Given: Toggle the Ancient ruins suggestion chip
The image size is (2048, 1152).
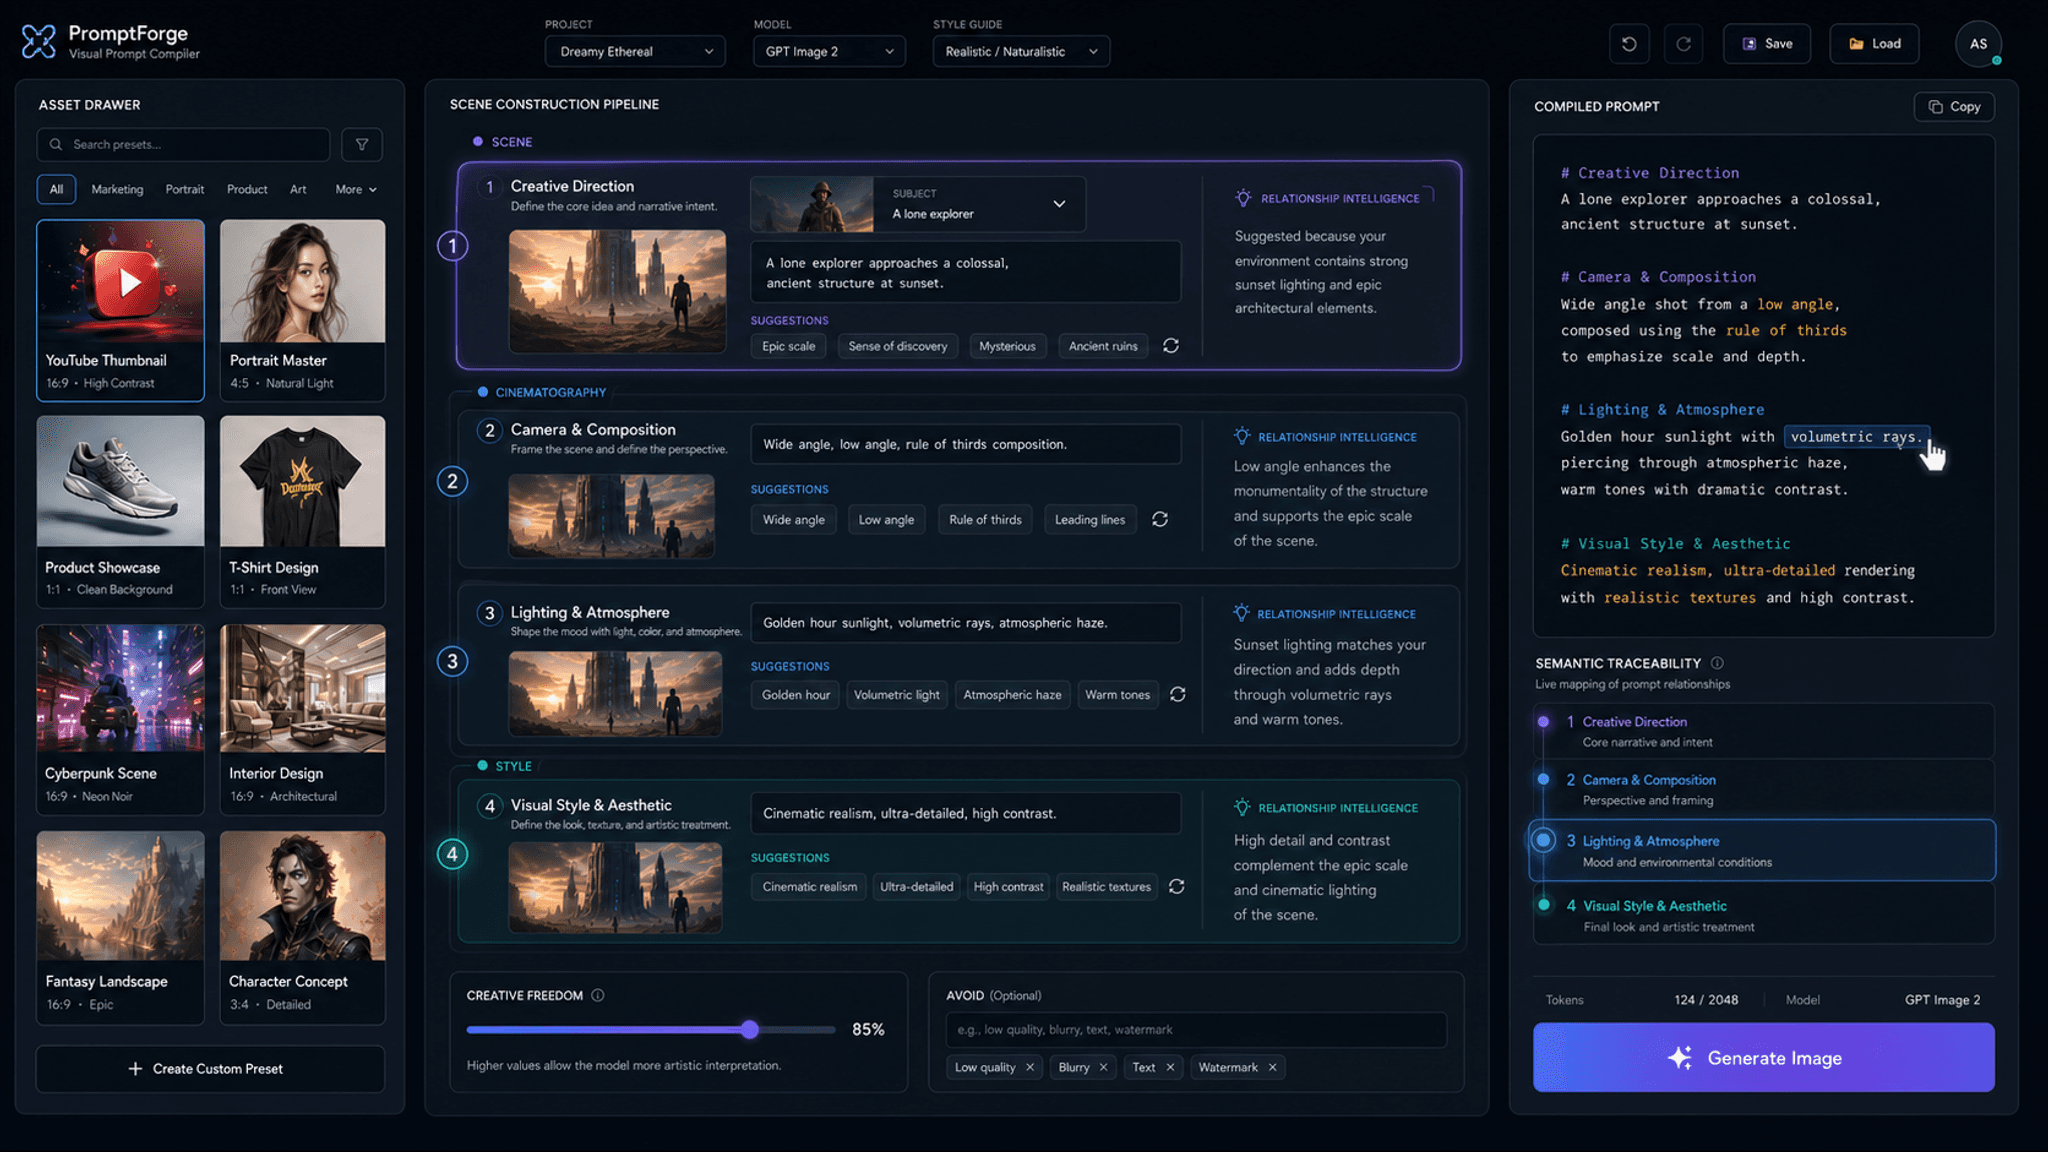Looking at the screenshot, I should 1103,346.
